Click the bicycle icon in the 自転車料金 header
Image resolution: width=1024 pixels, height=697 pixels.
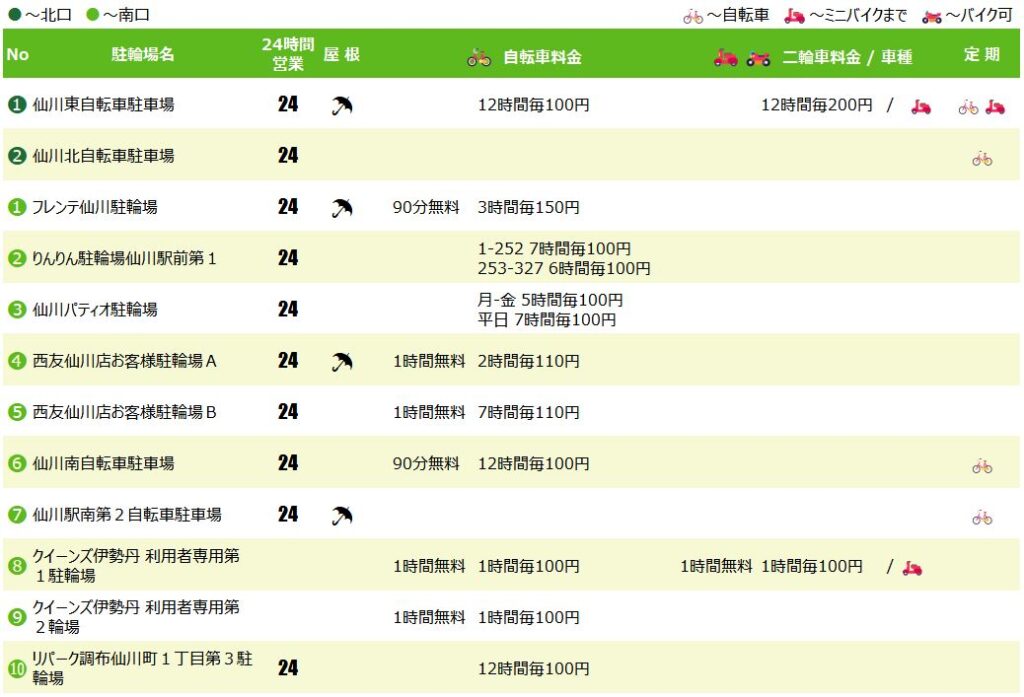click(x=479, y=58)
